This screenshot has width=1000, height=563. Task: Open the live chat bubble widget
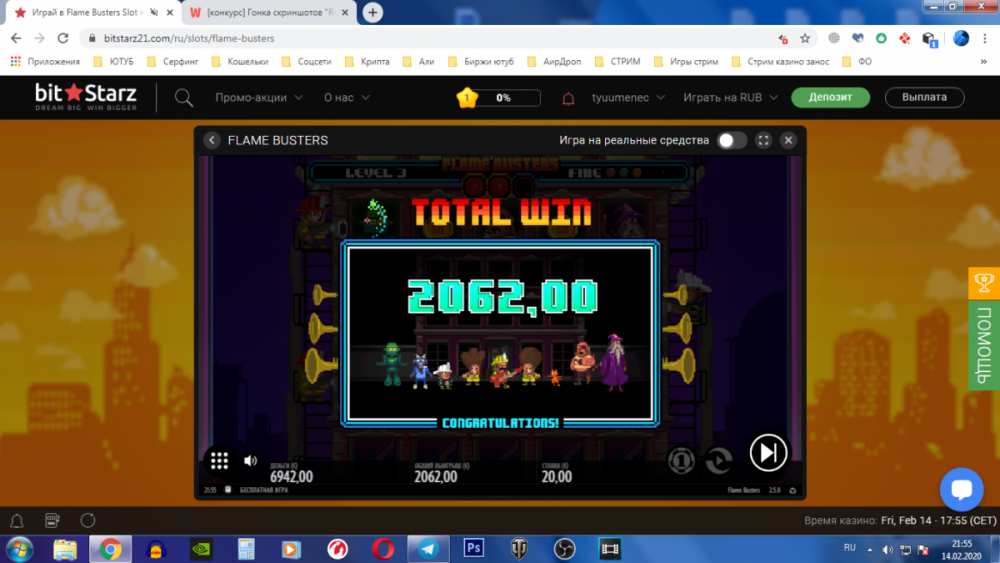tap(961, 489)
